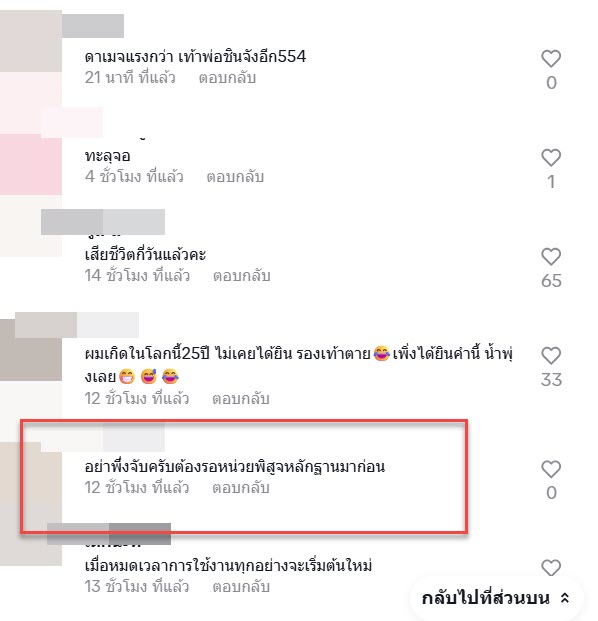The width and height of the screenshot is (598, 621).
Task: Reply to the 21 นาที ที่แล้ว comment
Action: 227,78
